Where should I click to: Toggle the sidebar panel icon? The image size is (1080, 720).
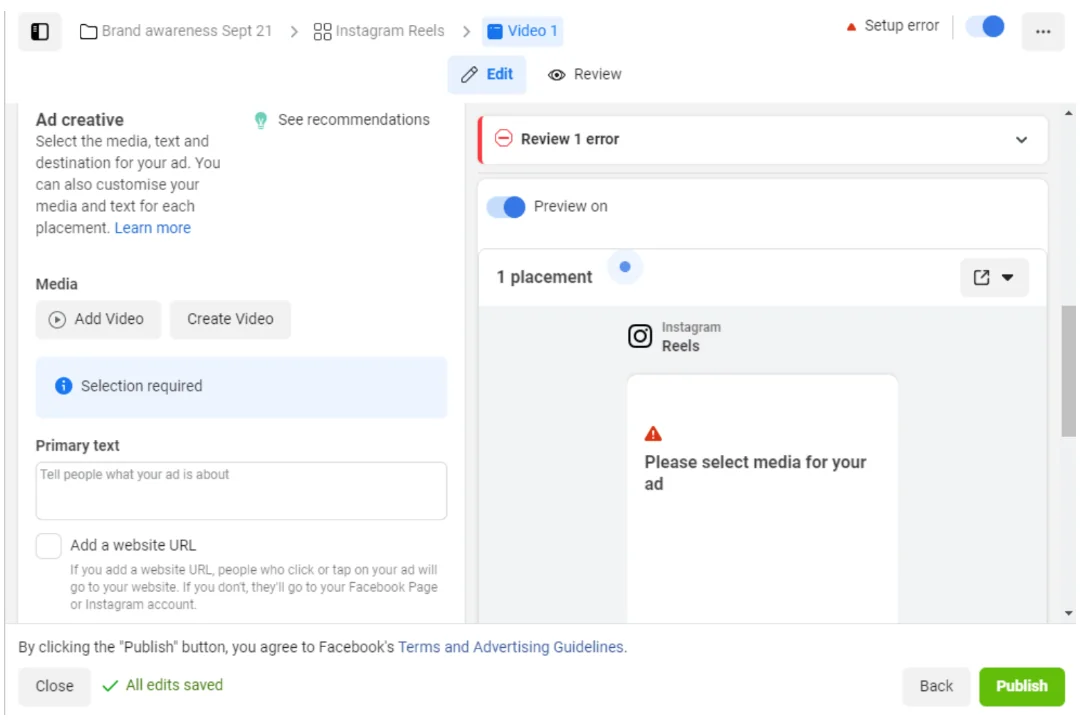[x=39, y=31]
